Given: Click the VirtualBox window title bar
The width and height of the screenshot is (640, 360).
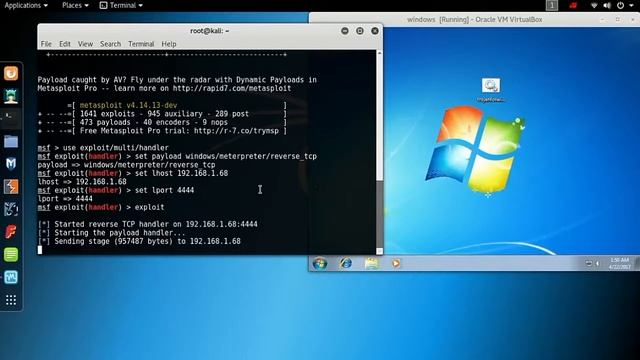Looking at the screenshot, I should 474,19.
